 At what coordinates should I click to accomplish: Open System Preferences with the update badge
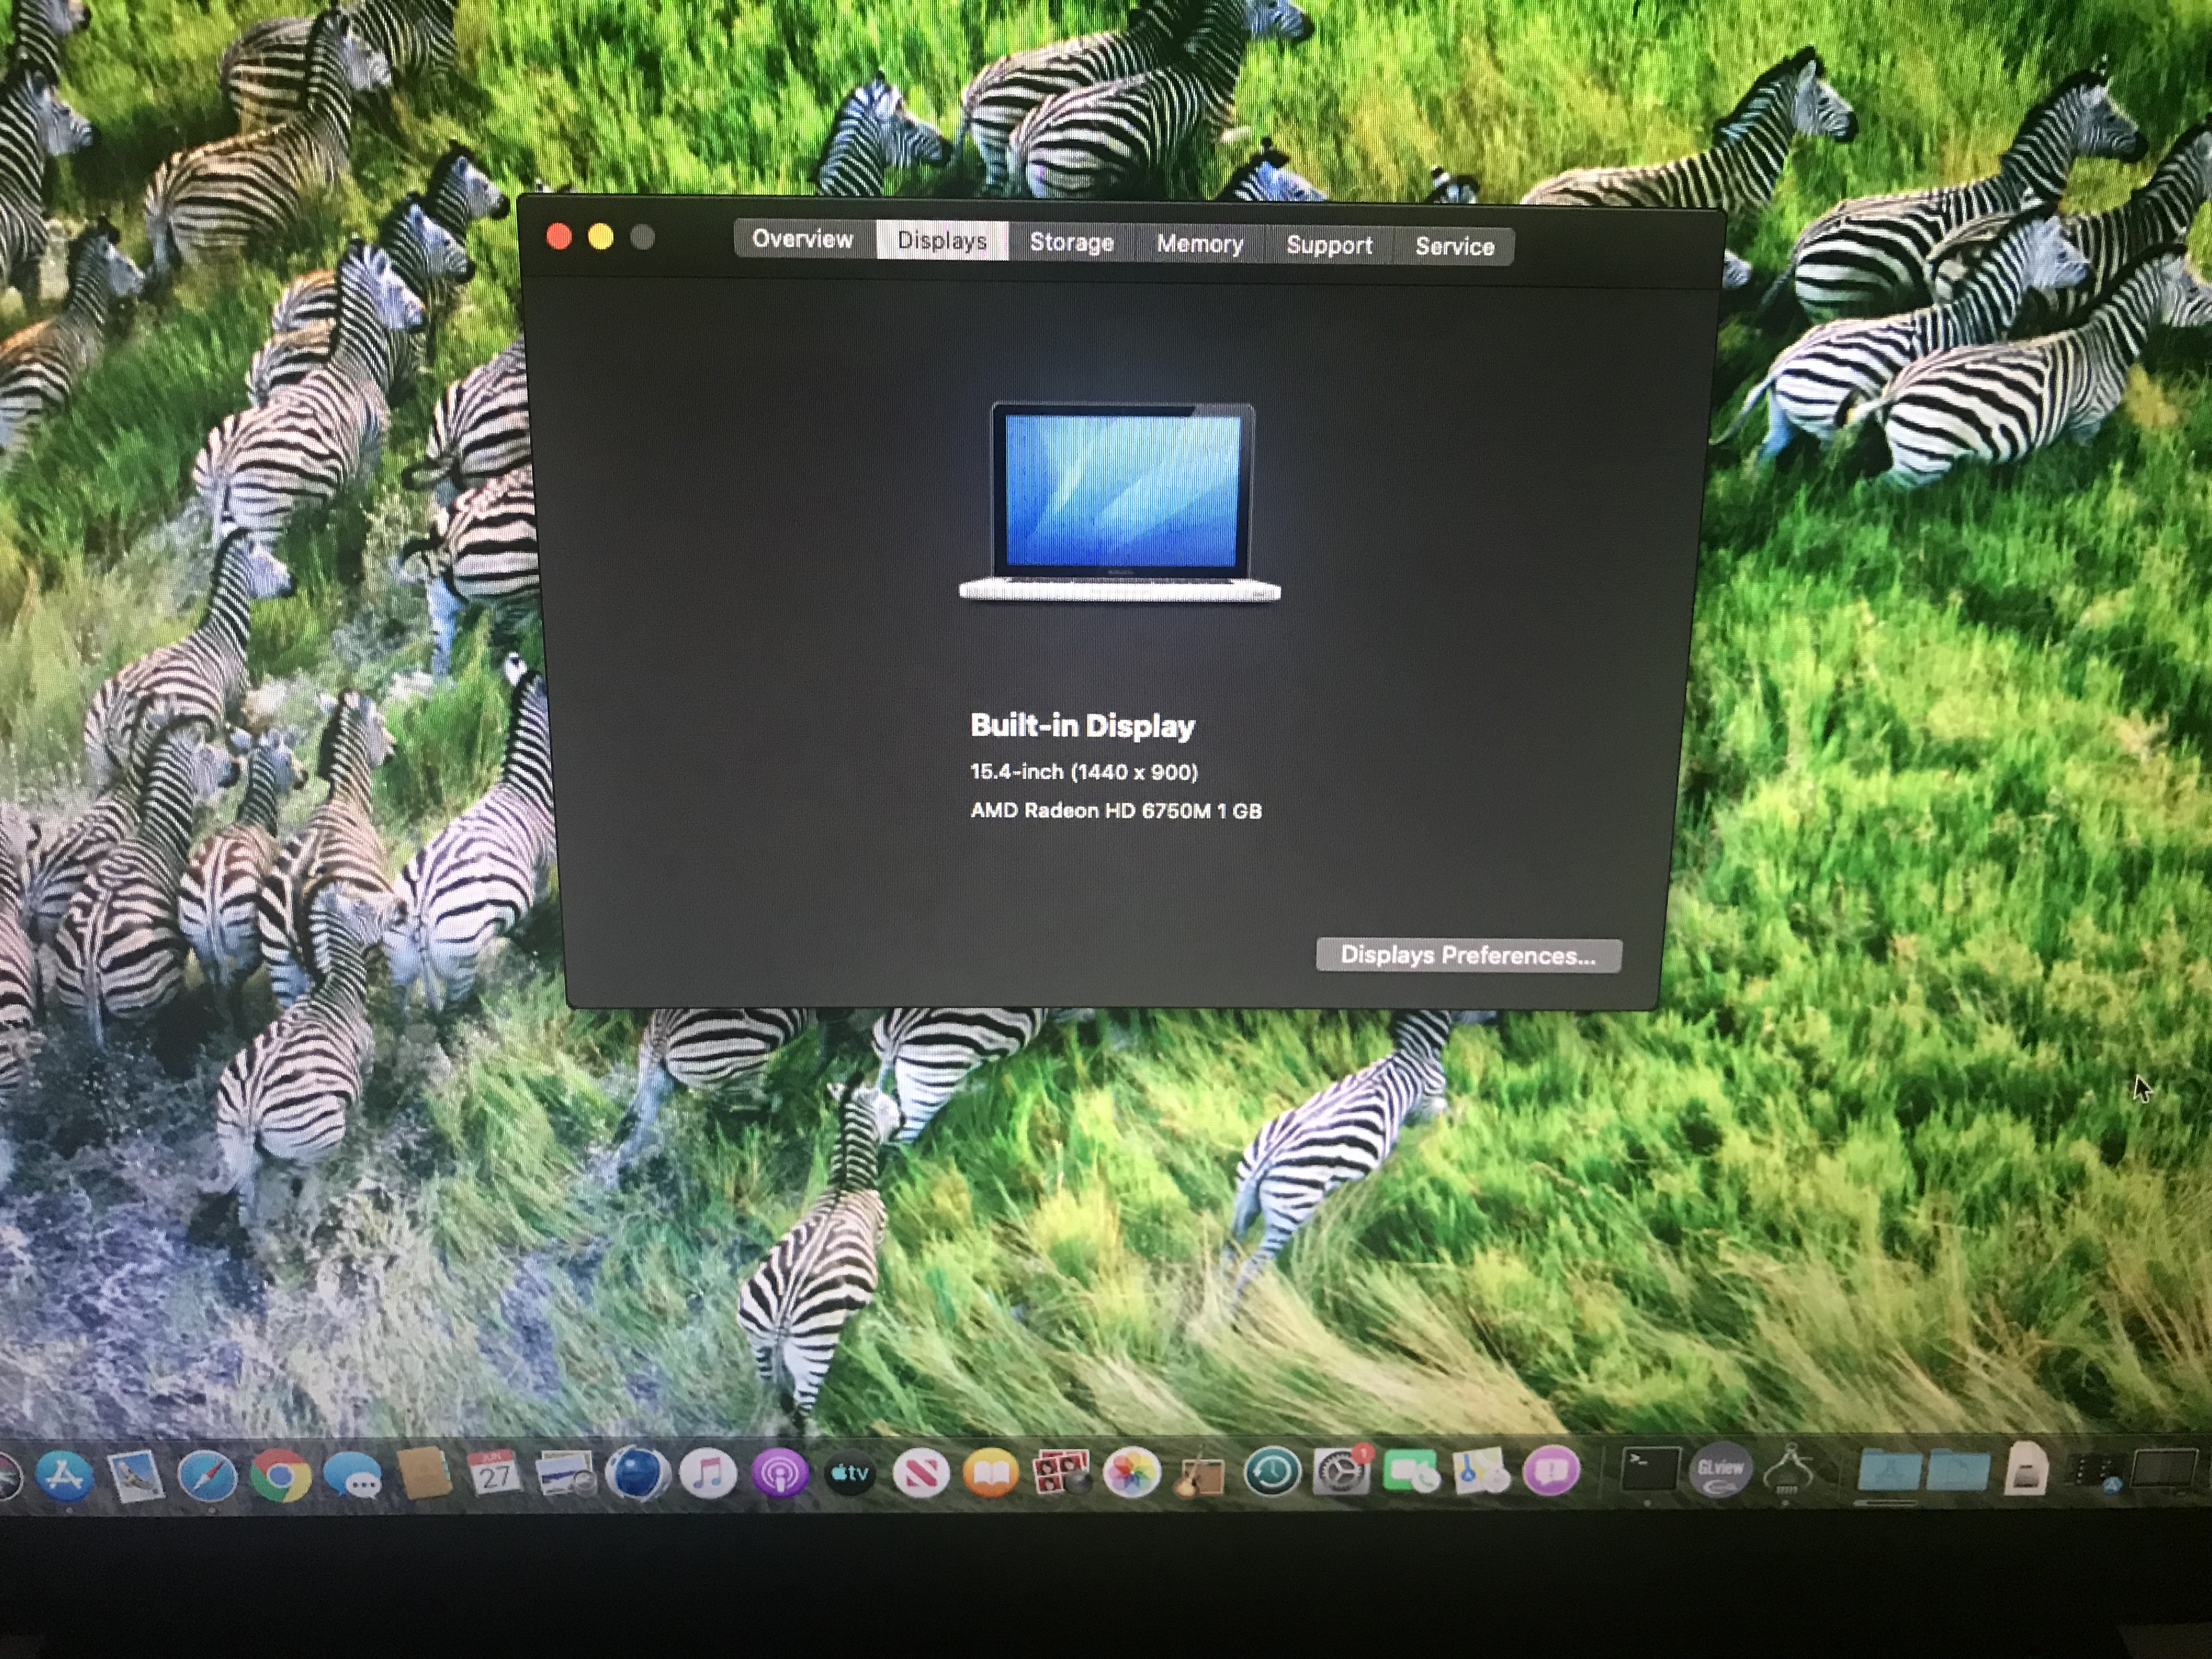1341,1472
